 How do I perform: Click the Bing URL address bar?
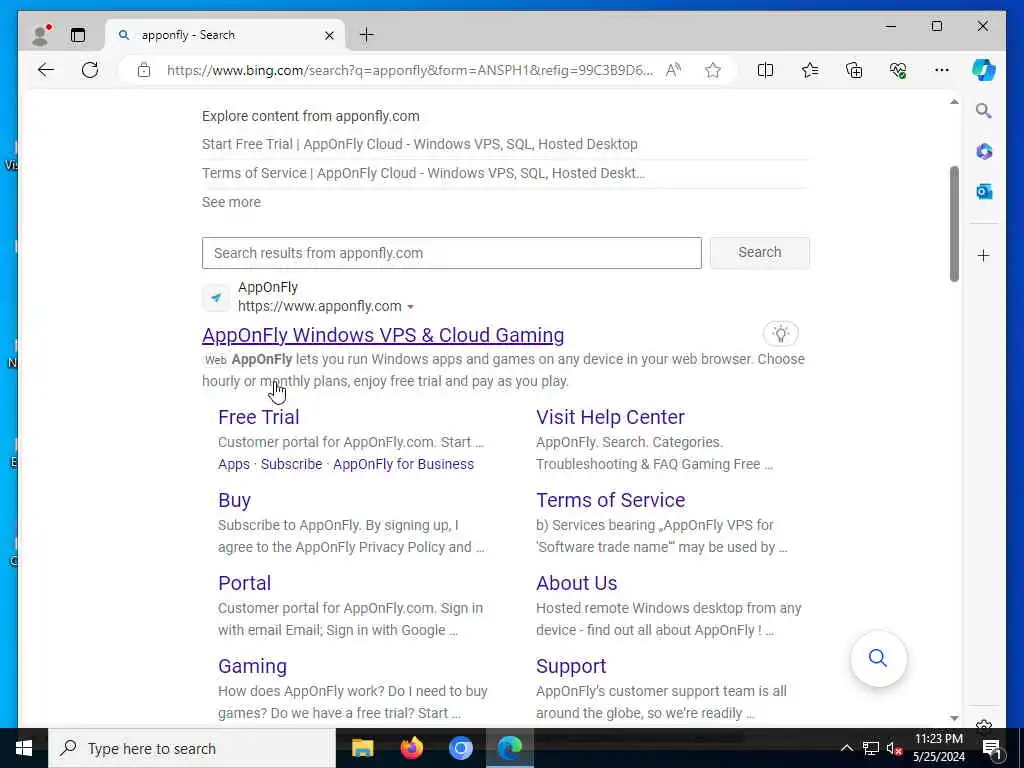(x=409, y=71)
